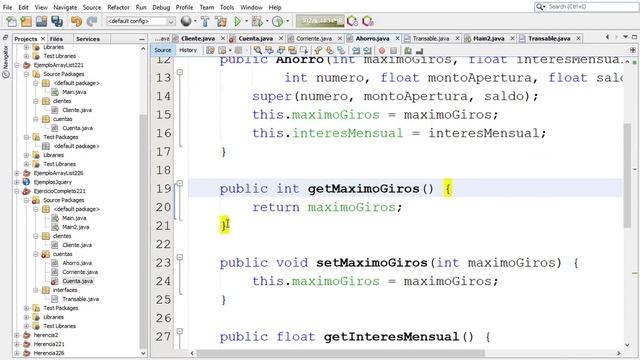
Task: Click the Previous Bookmark icon
Action: click(318, 51)
